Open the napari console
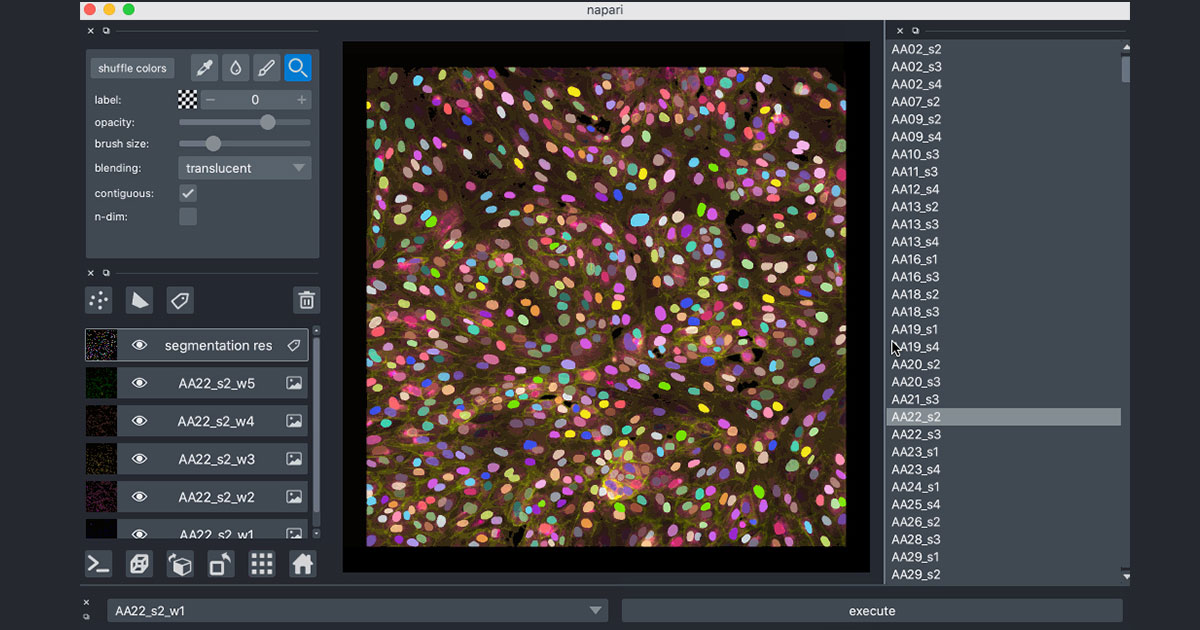Viewport: 1200px width, 630px height. tap(98, 564)
